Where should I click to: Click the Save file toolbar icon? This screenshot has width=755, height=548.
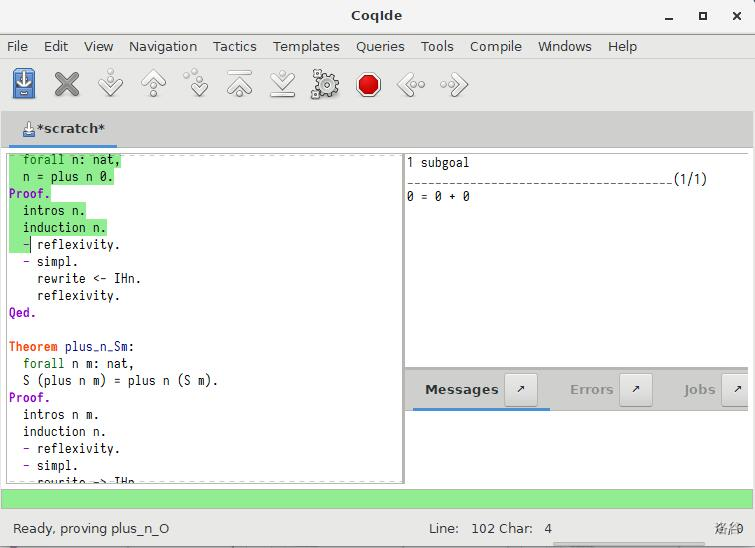tap(24, 84)
